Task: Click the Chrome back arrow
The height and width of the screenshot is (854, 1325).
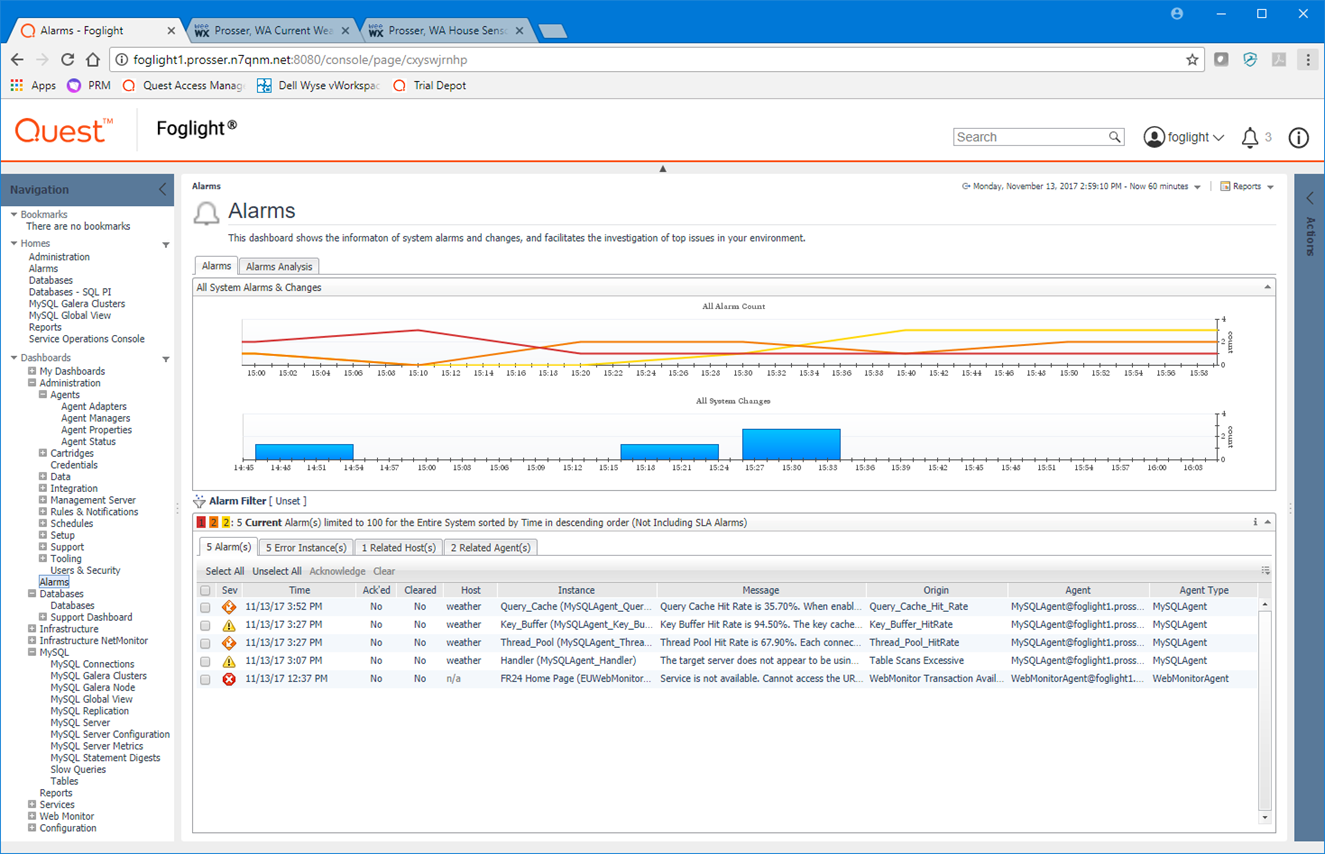Action: [17, 60]
